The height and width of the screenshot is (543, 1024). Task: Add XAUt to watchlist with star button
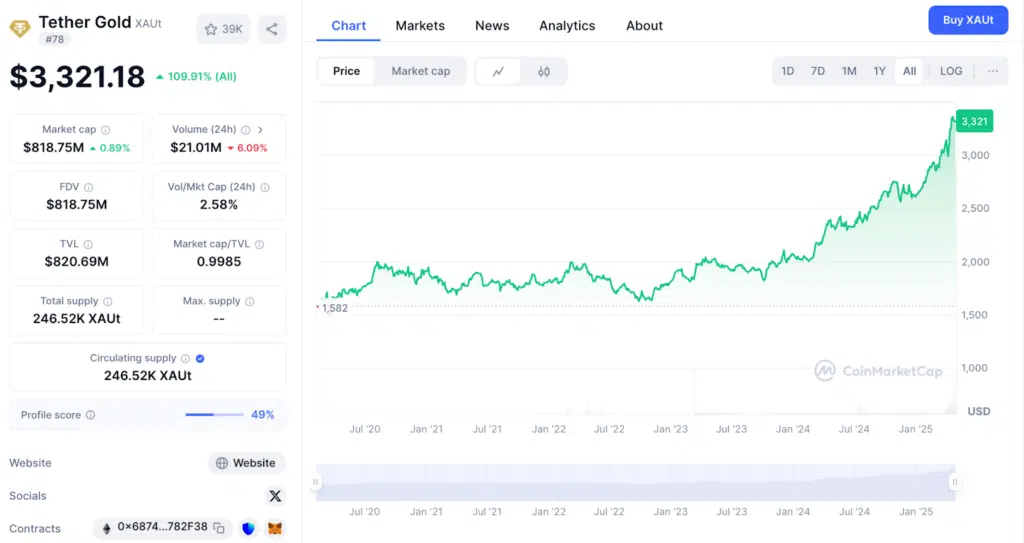(223, 29)
